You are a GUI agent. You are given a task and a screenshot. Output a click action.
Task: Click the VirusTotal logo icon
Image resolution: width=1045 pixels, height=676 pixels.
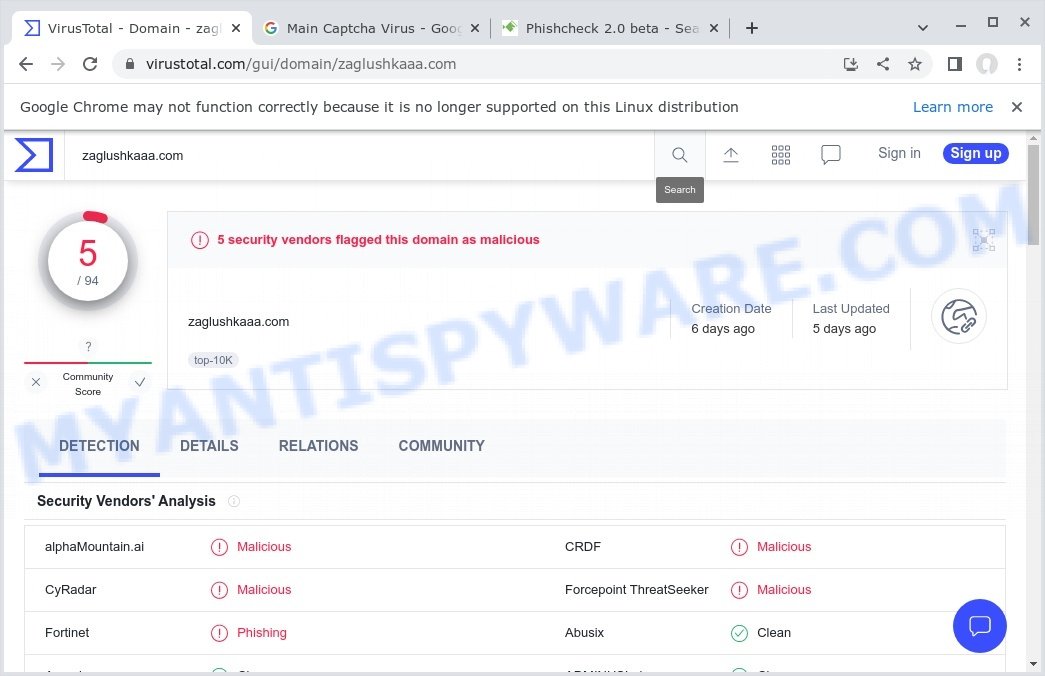(33, 155)
